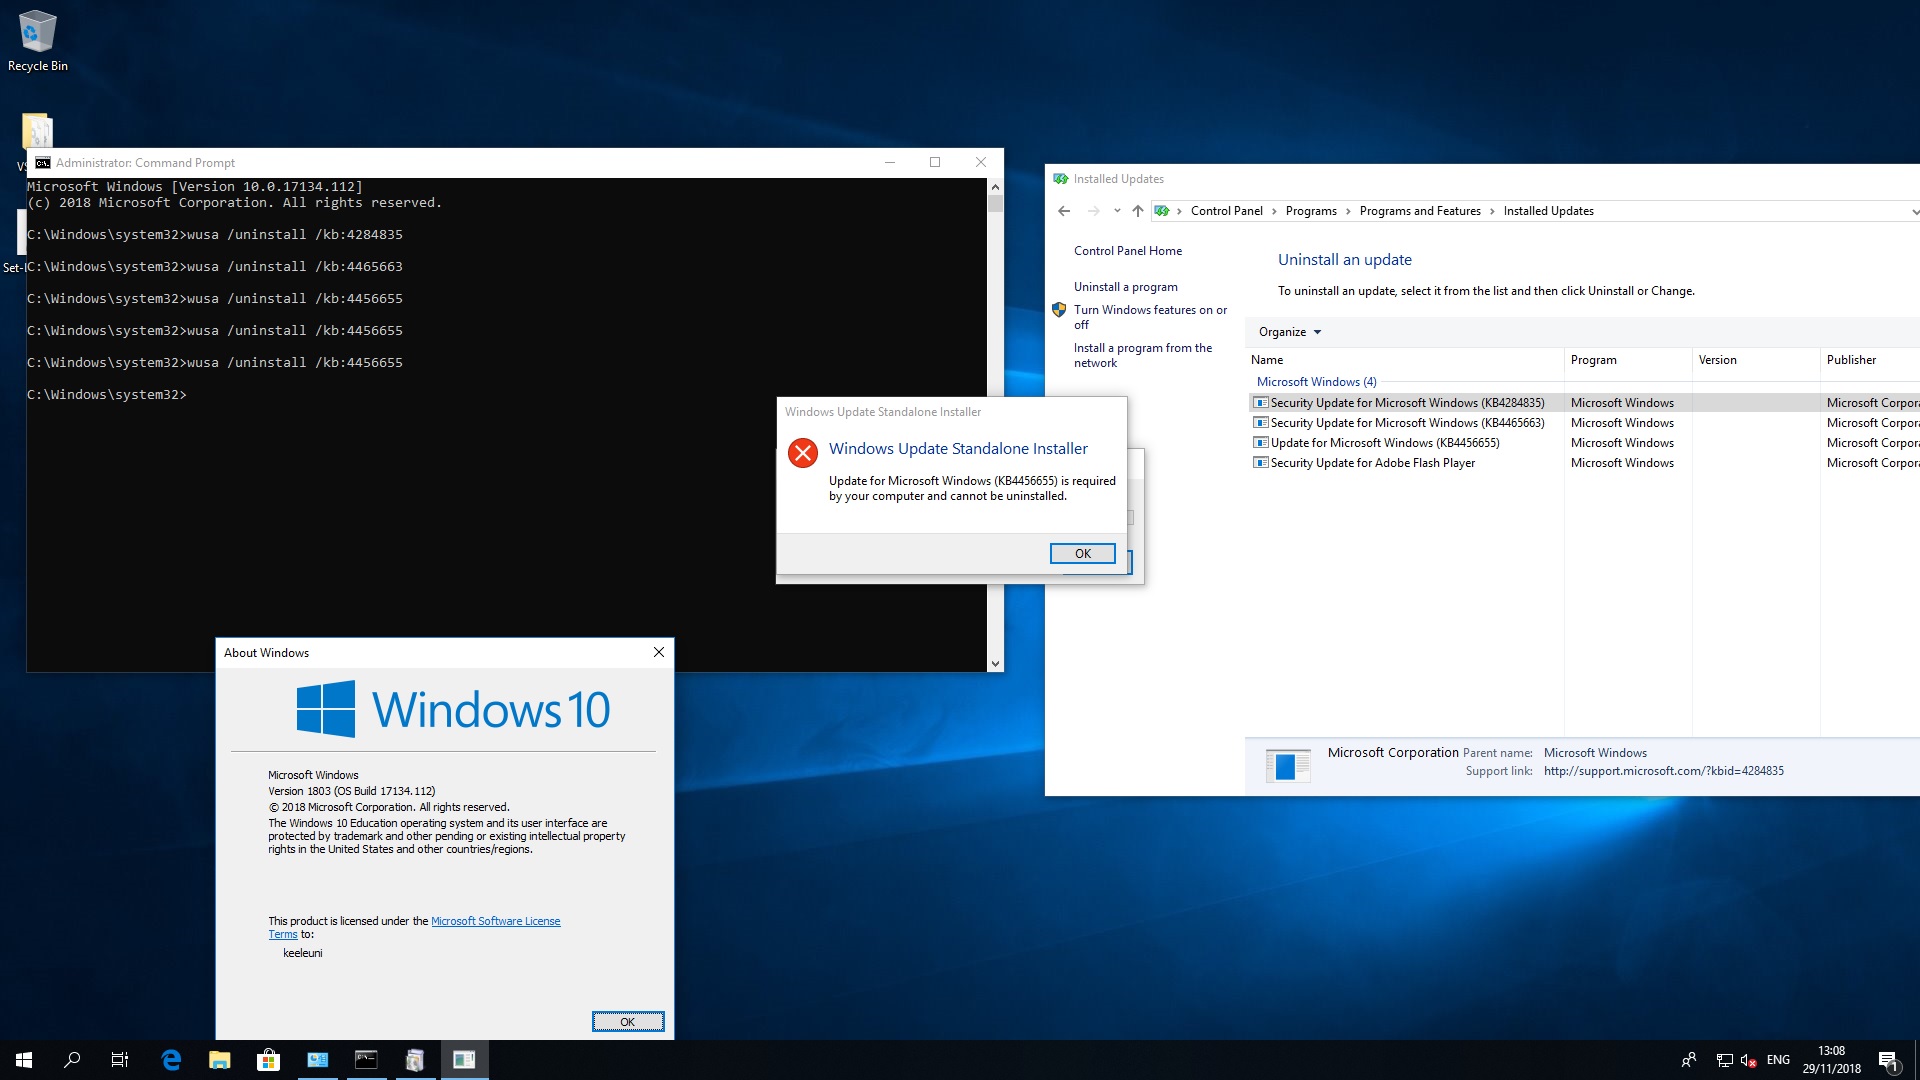Open the Recycle Bin desktop icon
Viewport: 1920px width, 1080px height.
tap(38, 41)
